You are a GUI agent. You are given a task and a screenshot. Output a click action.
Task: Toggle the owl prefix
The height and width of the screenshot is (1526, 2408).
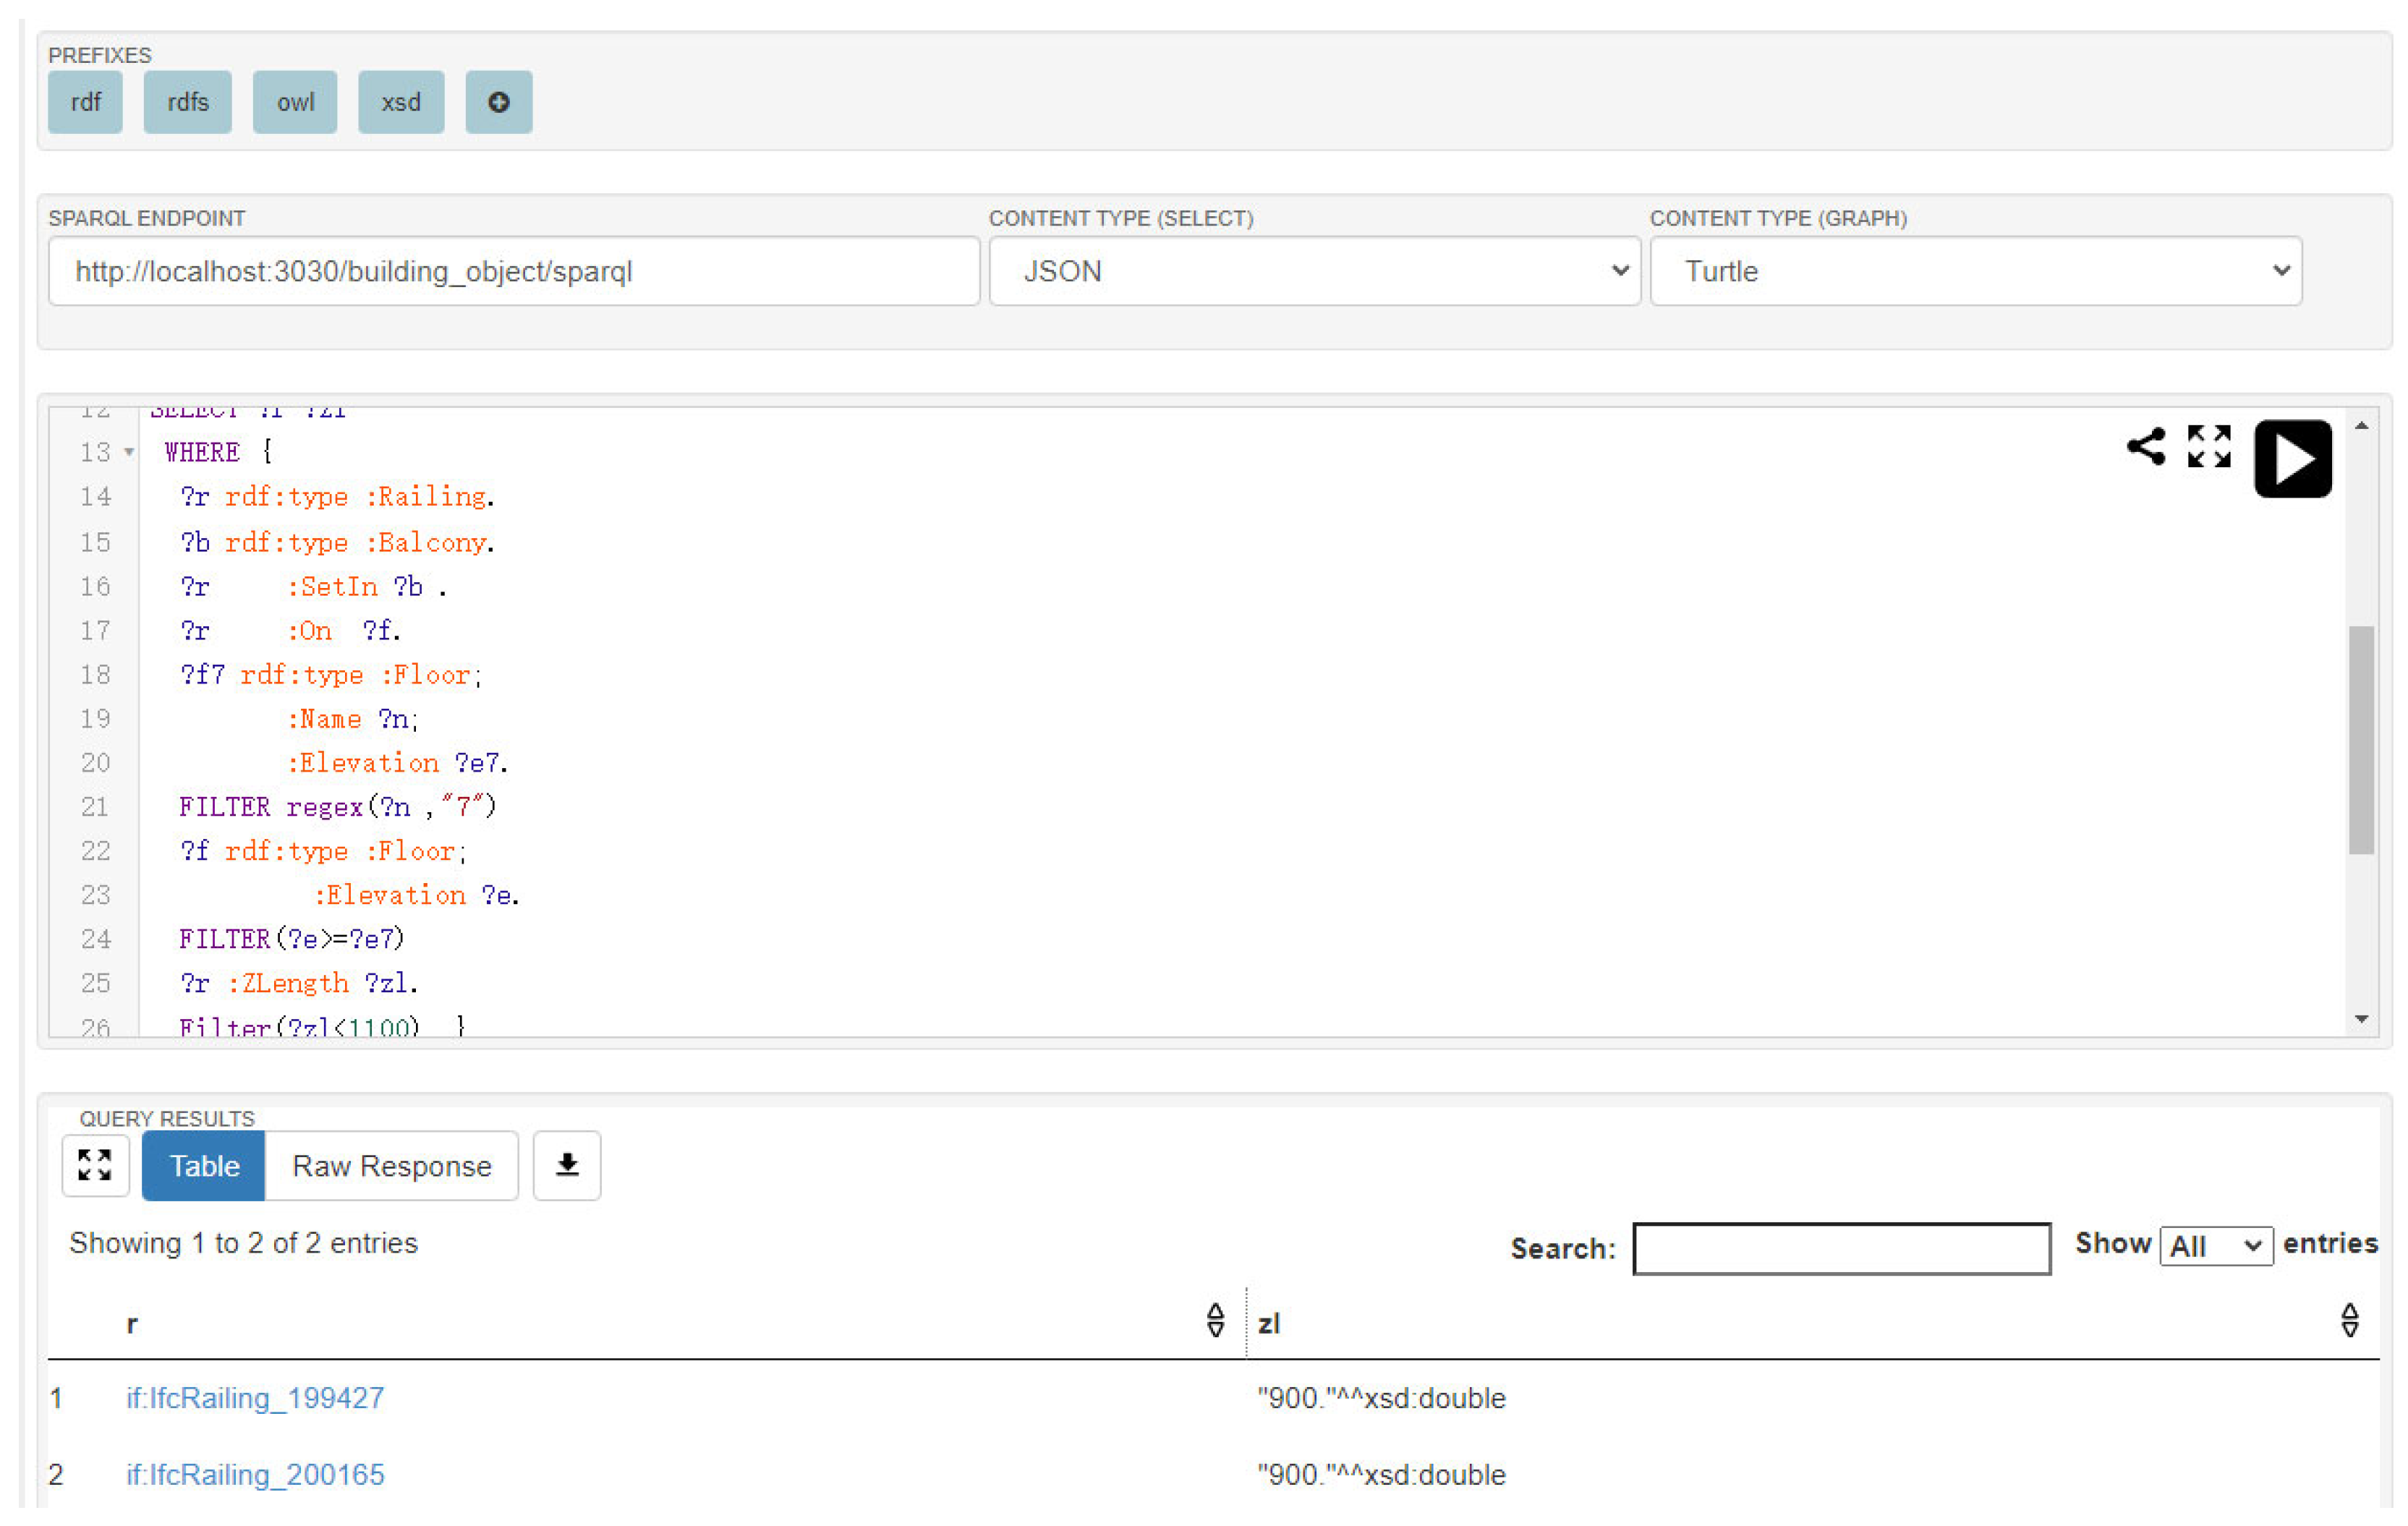tap(295, 102)
